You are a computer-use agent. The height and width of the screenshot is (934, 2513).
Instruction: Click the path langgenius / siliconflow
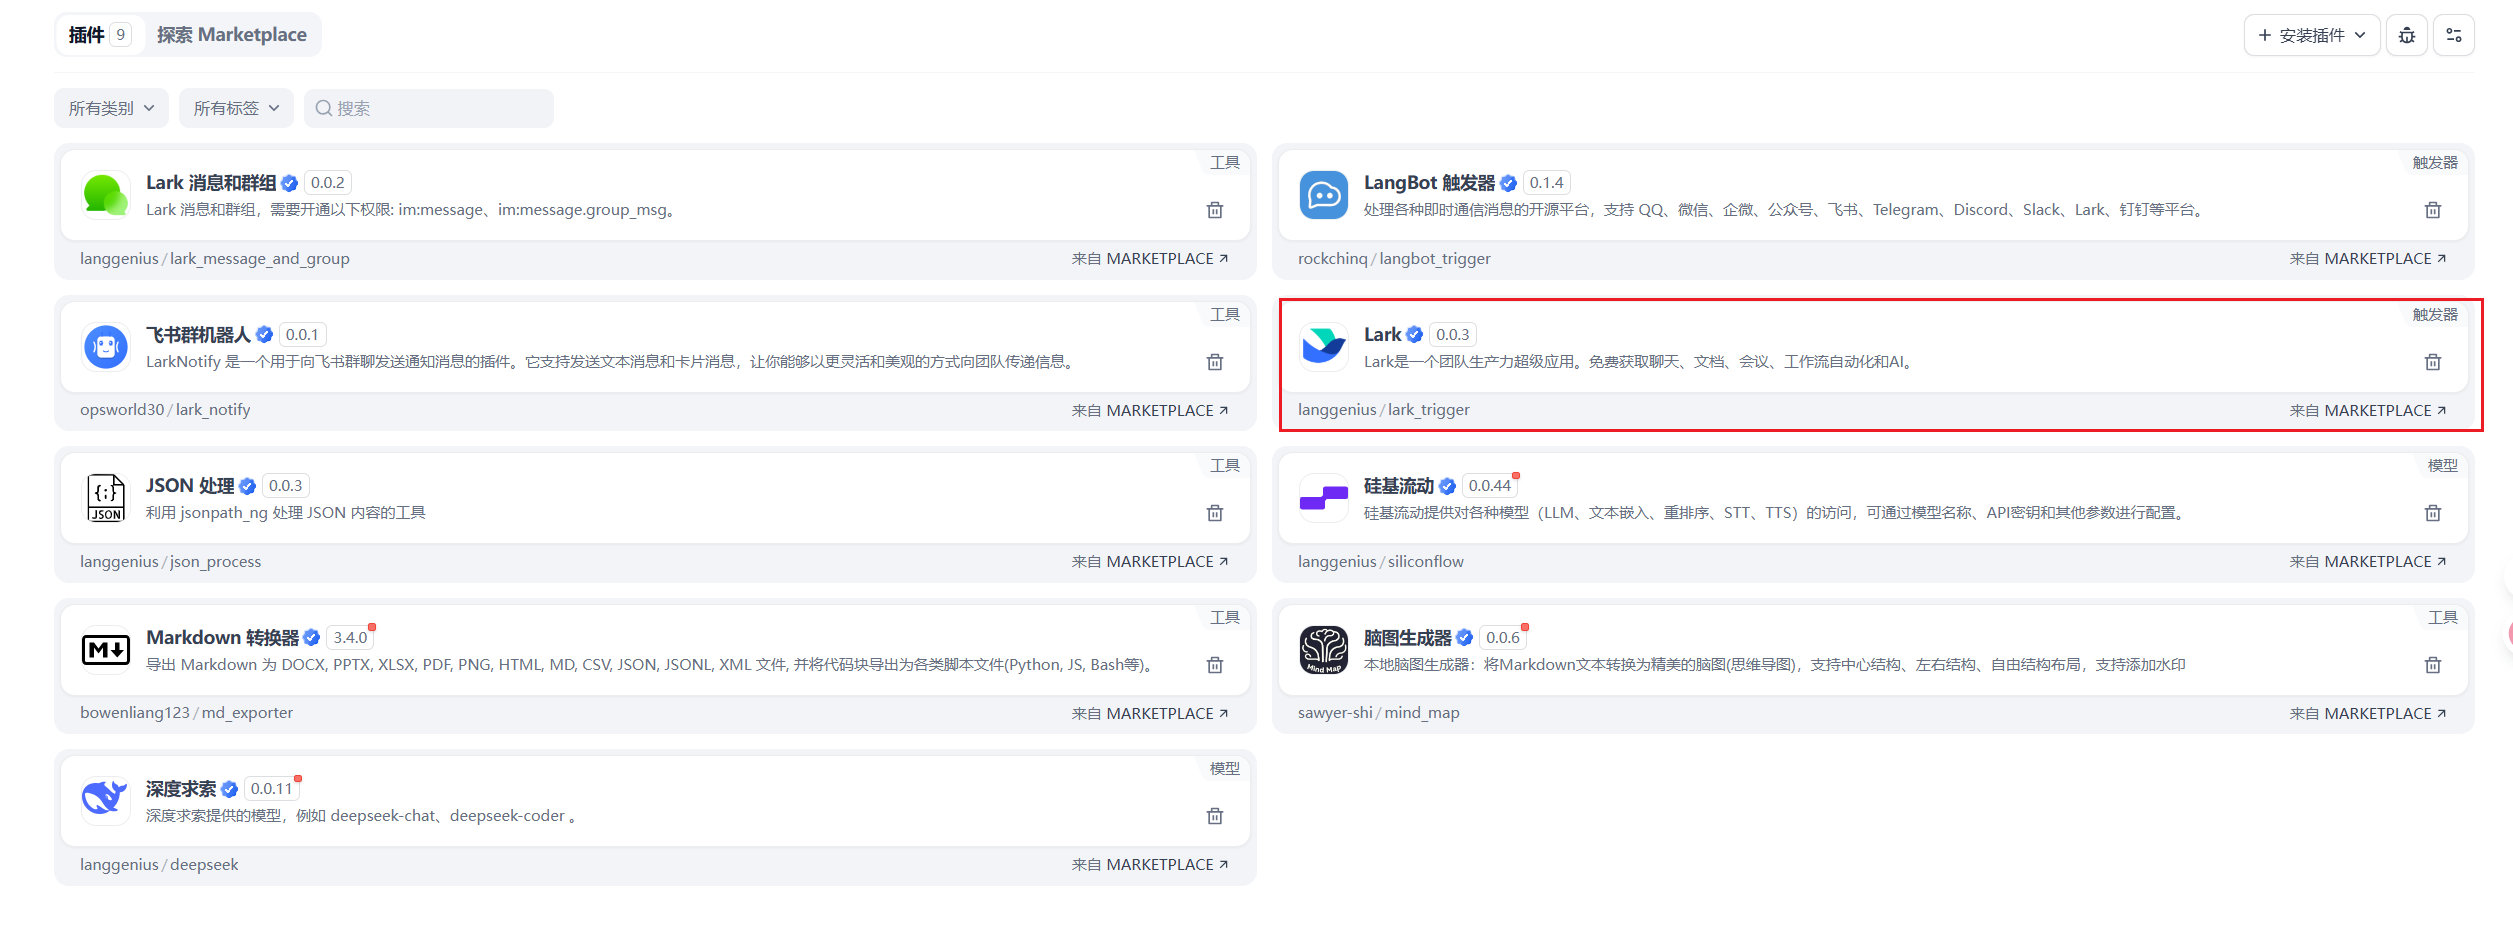[1381, 562]
